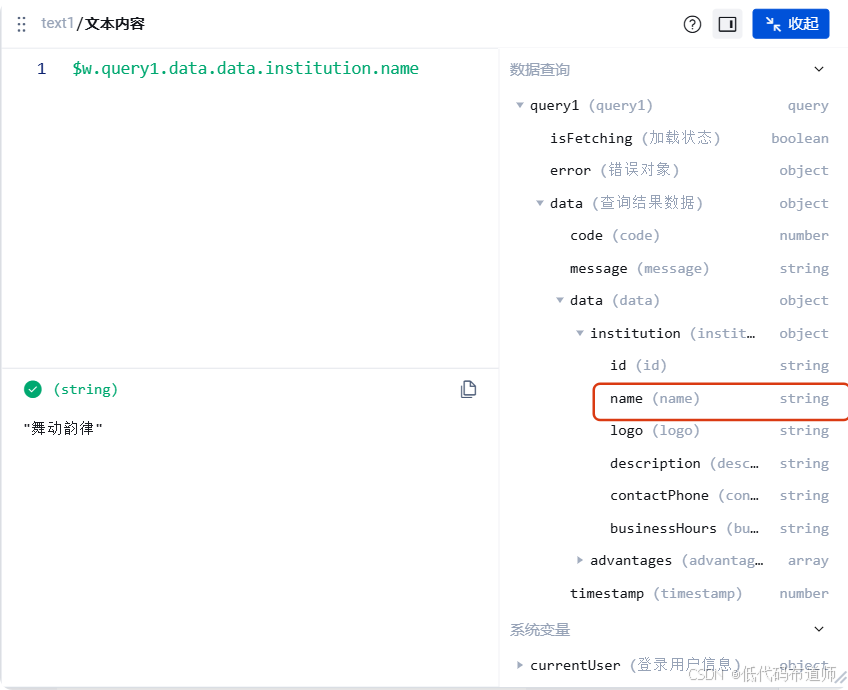Viewport: 848px width, 690px height.
Task: Collapse the data (查询结果数据) node
Action: [x=539, y=203]
